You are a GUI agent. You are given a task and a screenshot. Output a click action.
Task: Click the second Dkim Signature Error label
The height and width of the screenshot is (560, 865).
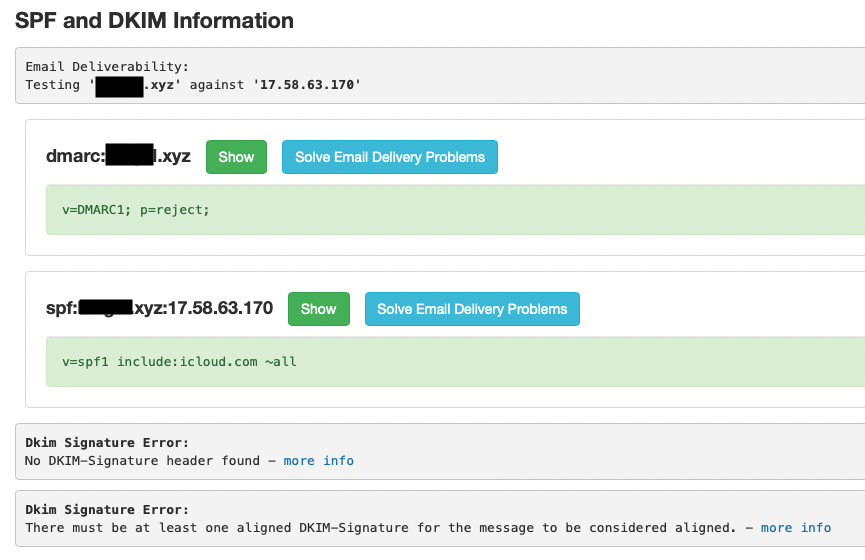pos(107,509)
